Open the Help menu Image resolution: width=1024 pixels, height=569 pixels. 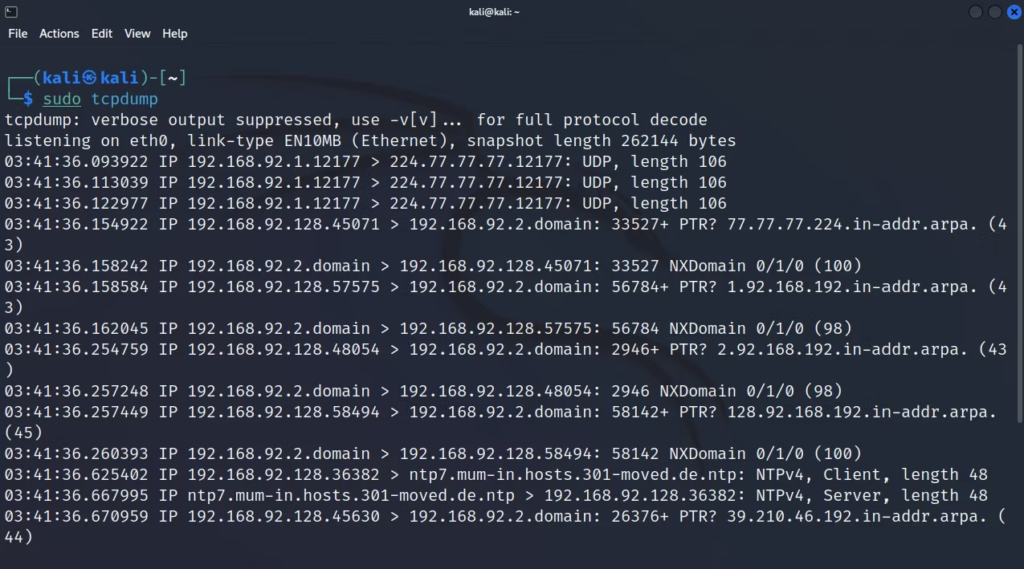tap(174, 33)
